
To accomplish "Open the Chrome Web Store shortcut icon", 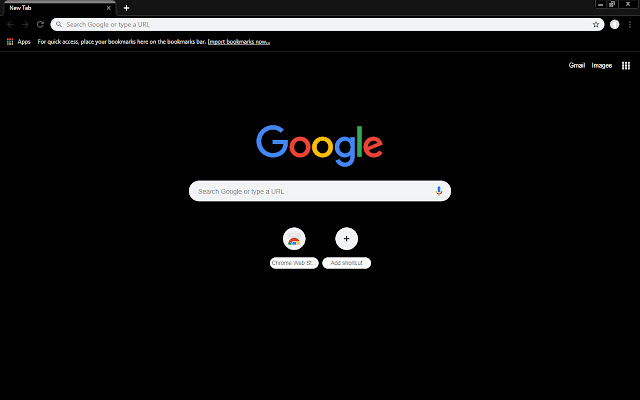I will pyautogui.click(x=294, y=239).
